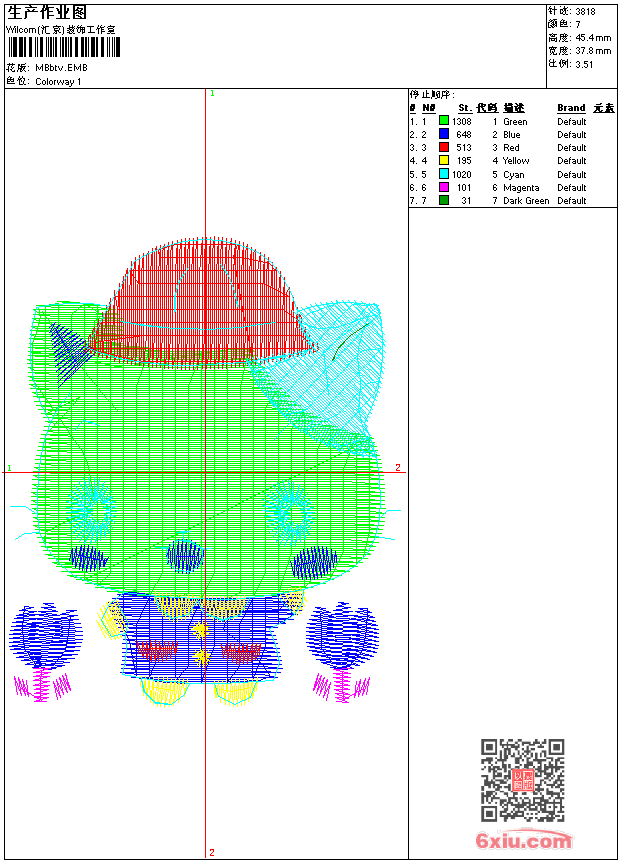
Task: Click the '描述' column header
Action: click(x=514, y=108)
